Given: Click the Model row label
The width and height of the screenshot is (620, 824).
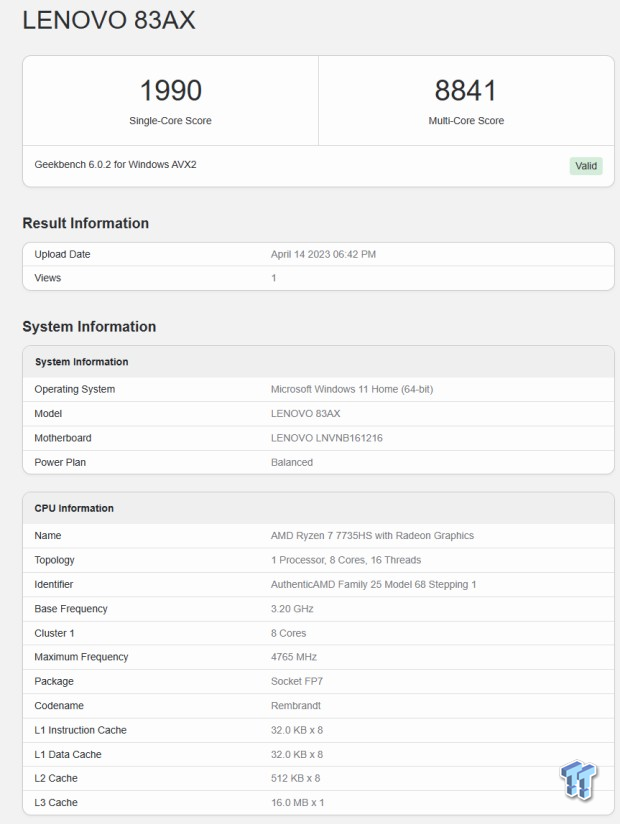Looking at the screenshot, I should point(48,414).
